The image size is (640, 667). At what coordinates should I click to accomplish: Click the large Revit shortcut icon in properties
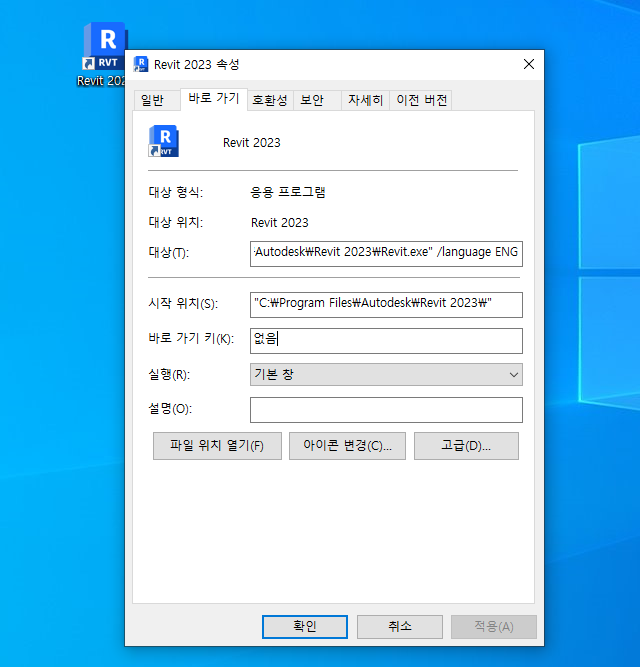[x=163, y=141]
